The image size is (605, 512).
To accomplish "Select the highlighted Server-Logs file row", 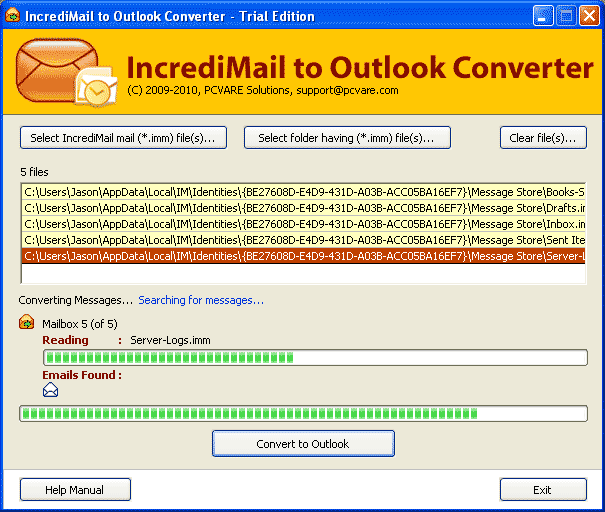I will [x=304, y=256].
